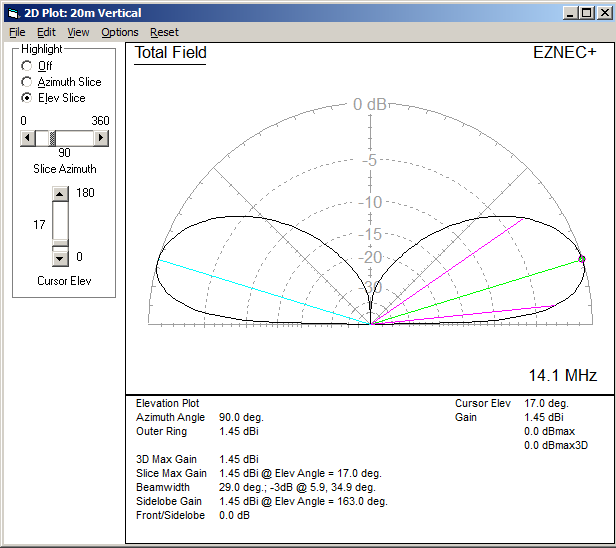This screenshot has height=548, width=616.
Task: Click the '-20' dB ring label
Action: click(x=370, y=258)
